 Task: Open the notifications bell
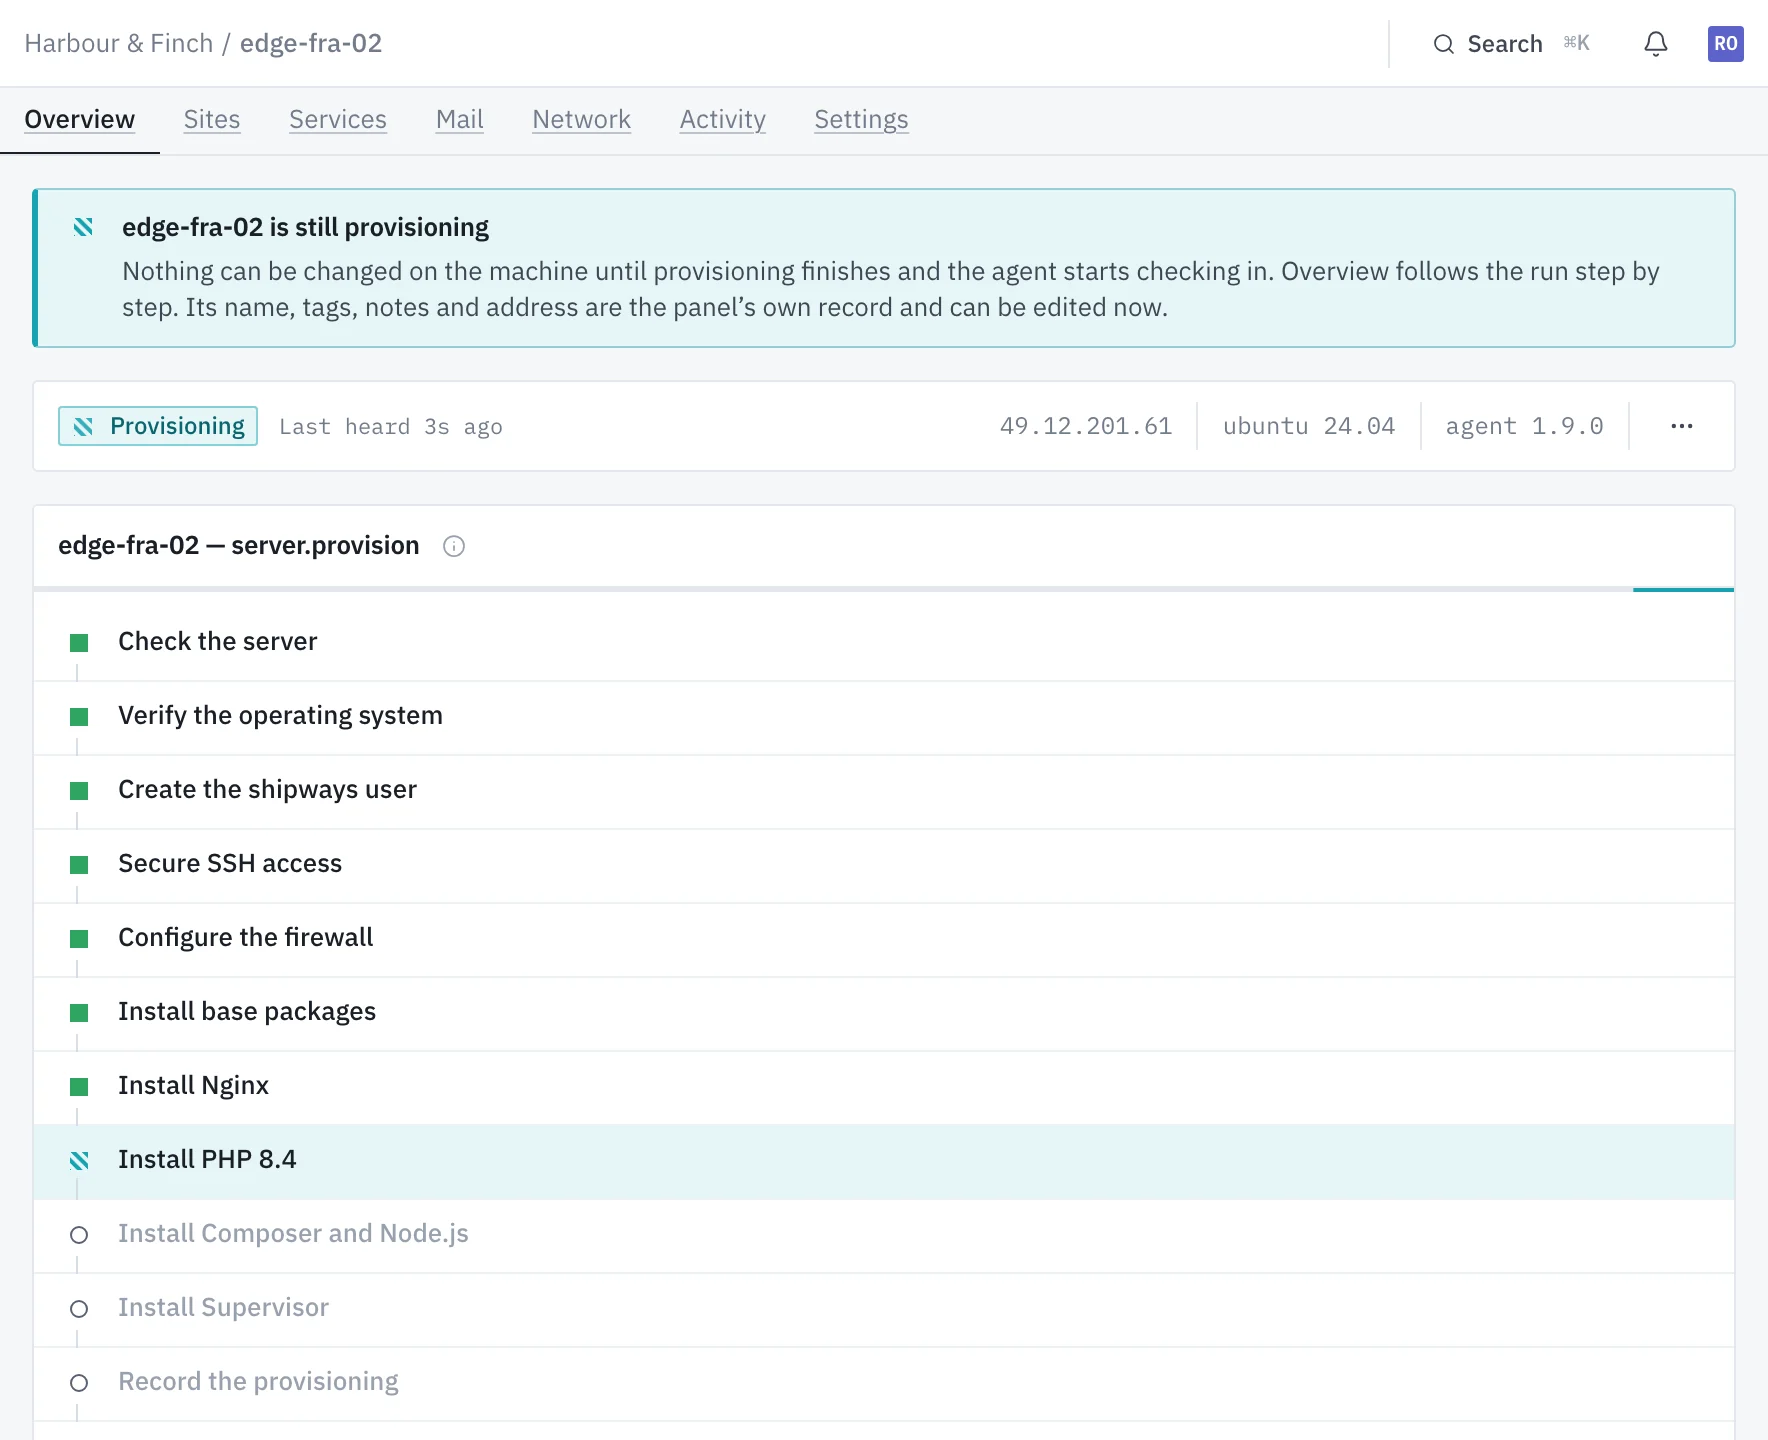(1656, 44)
